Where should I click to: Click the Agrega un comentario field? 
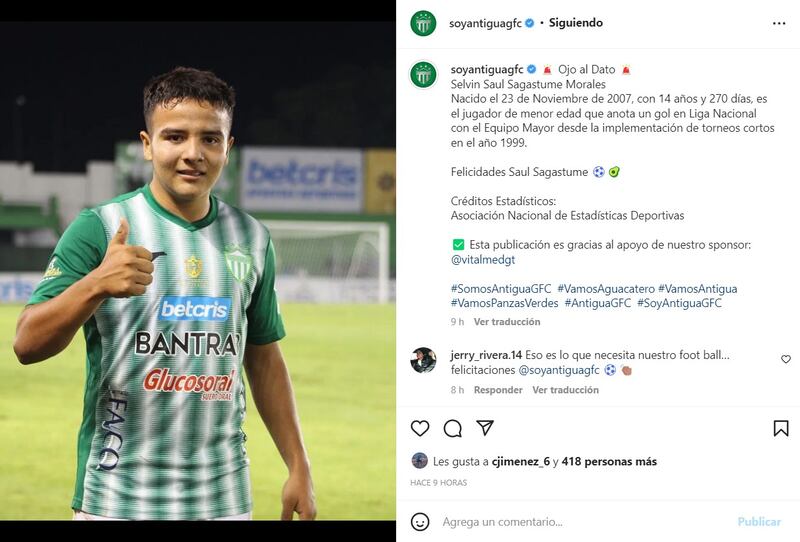pyautogui.click(x=584, y=522)
